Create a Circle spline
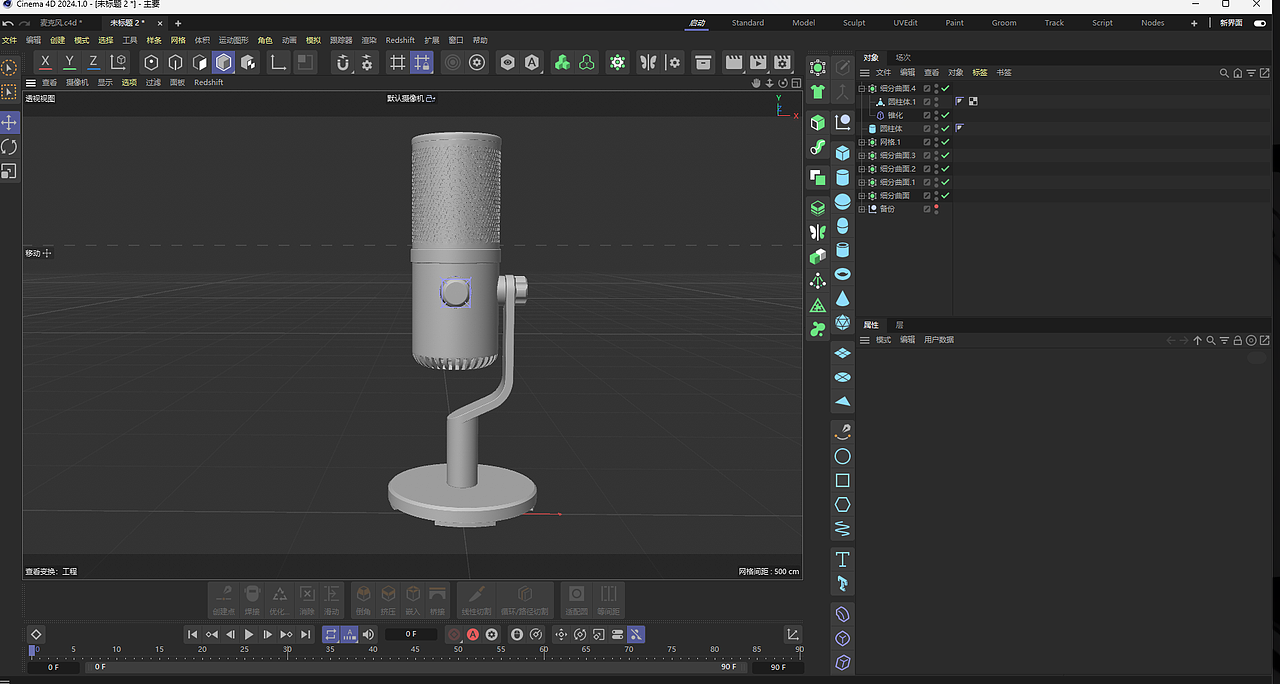 pyautogui.click(x=843, y=456)
